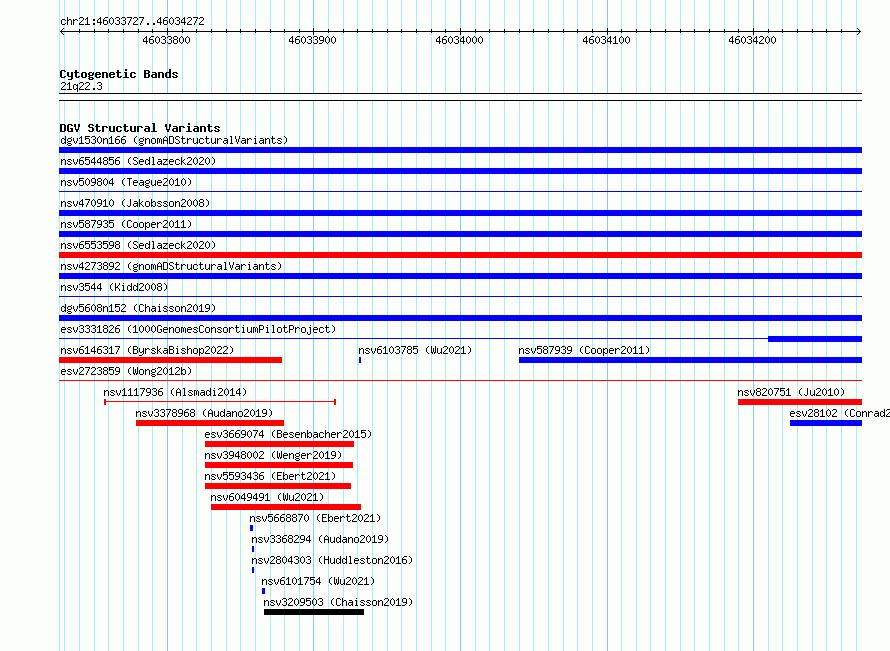Select the blue dgv1530n166 variant bar
This screenshot has width=890, height=651.
click(x=460, y=150)
